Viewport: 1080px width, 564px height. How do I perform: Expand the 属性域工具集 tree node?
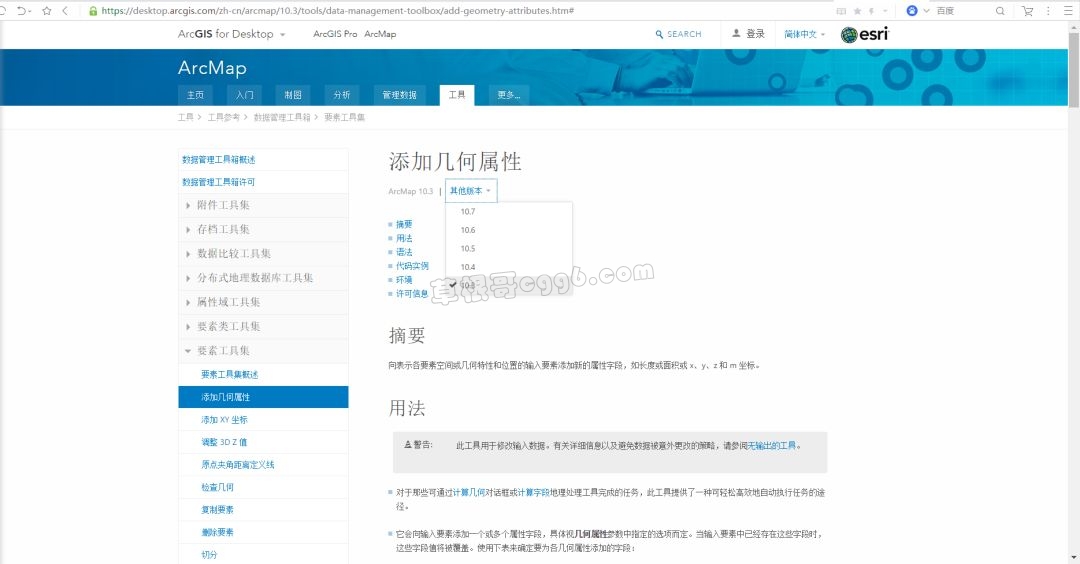(x=188, y=302)
